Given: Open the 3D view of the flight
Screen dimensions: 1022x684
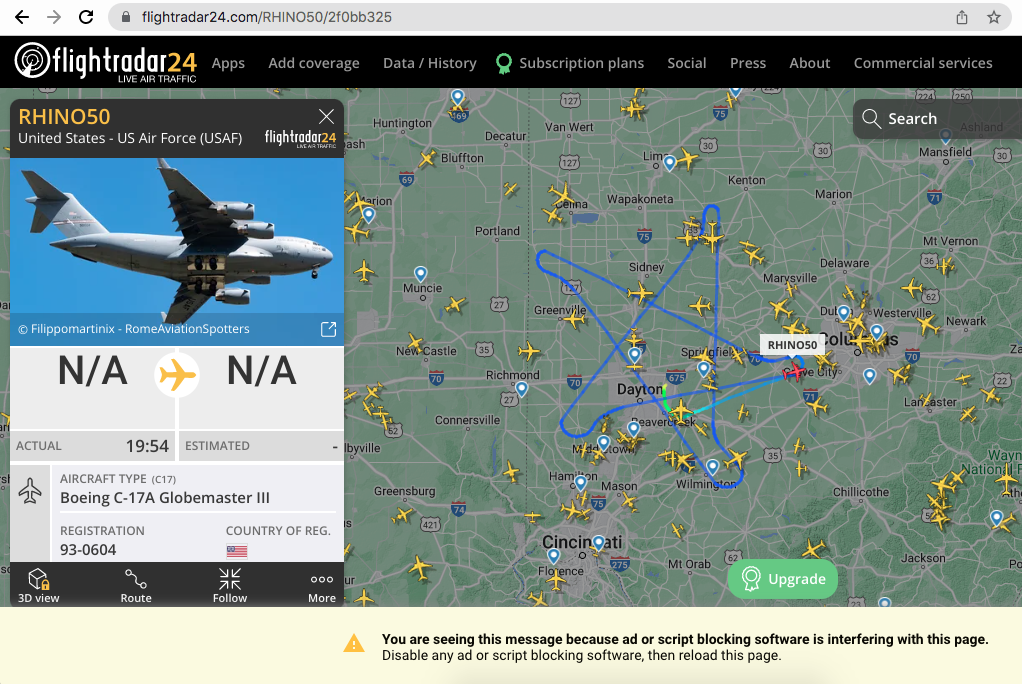Looking at the screenshot, I should pyautogui.click(x=38, y=585).
